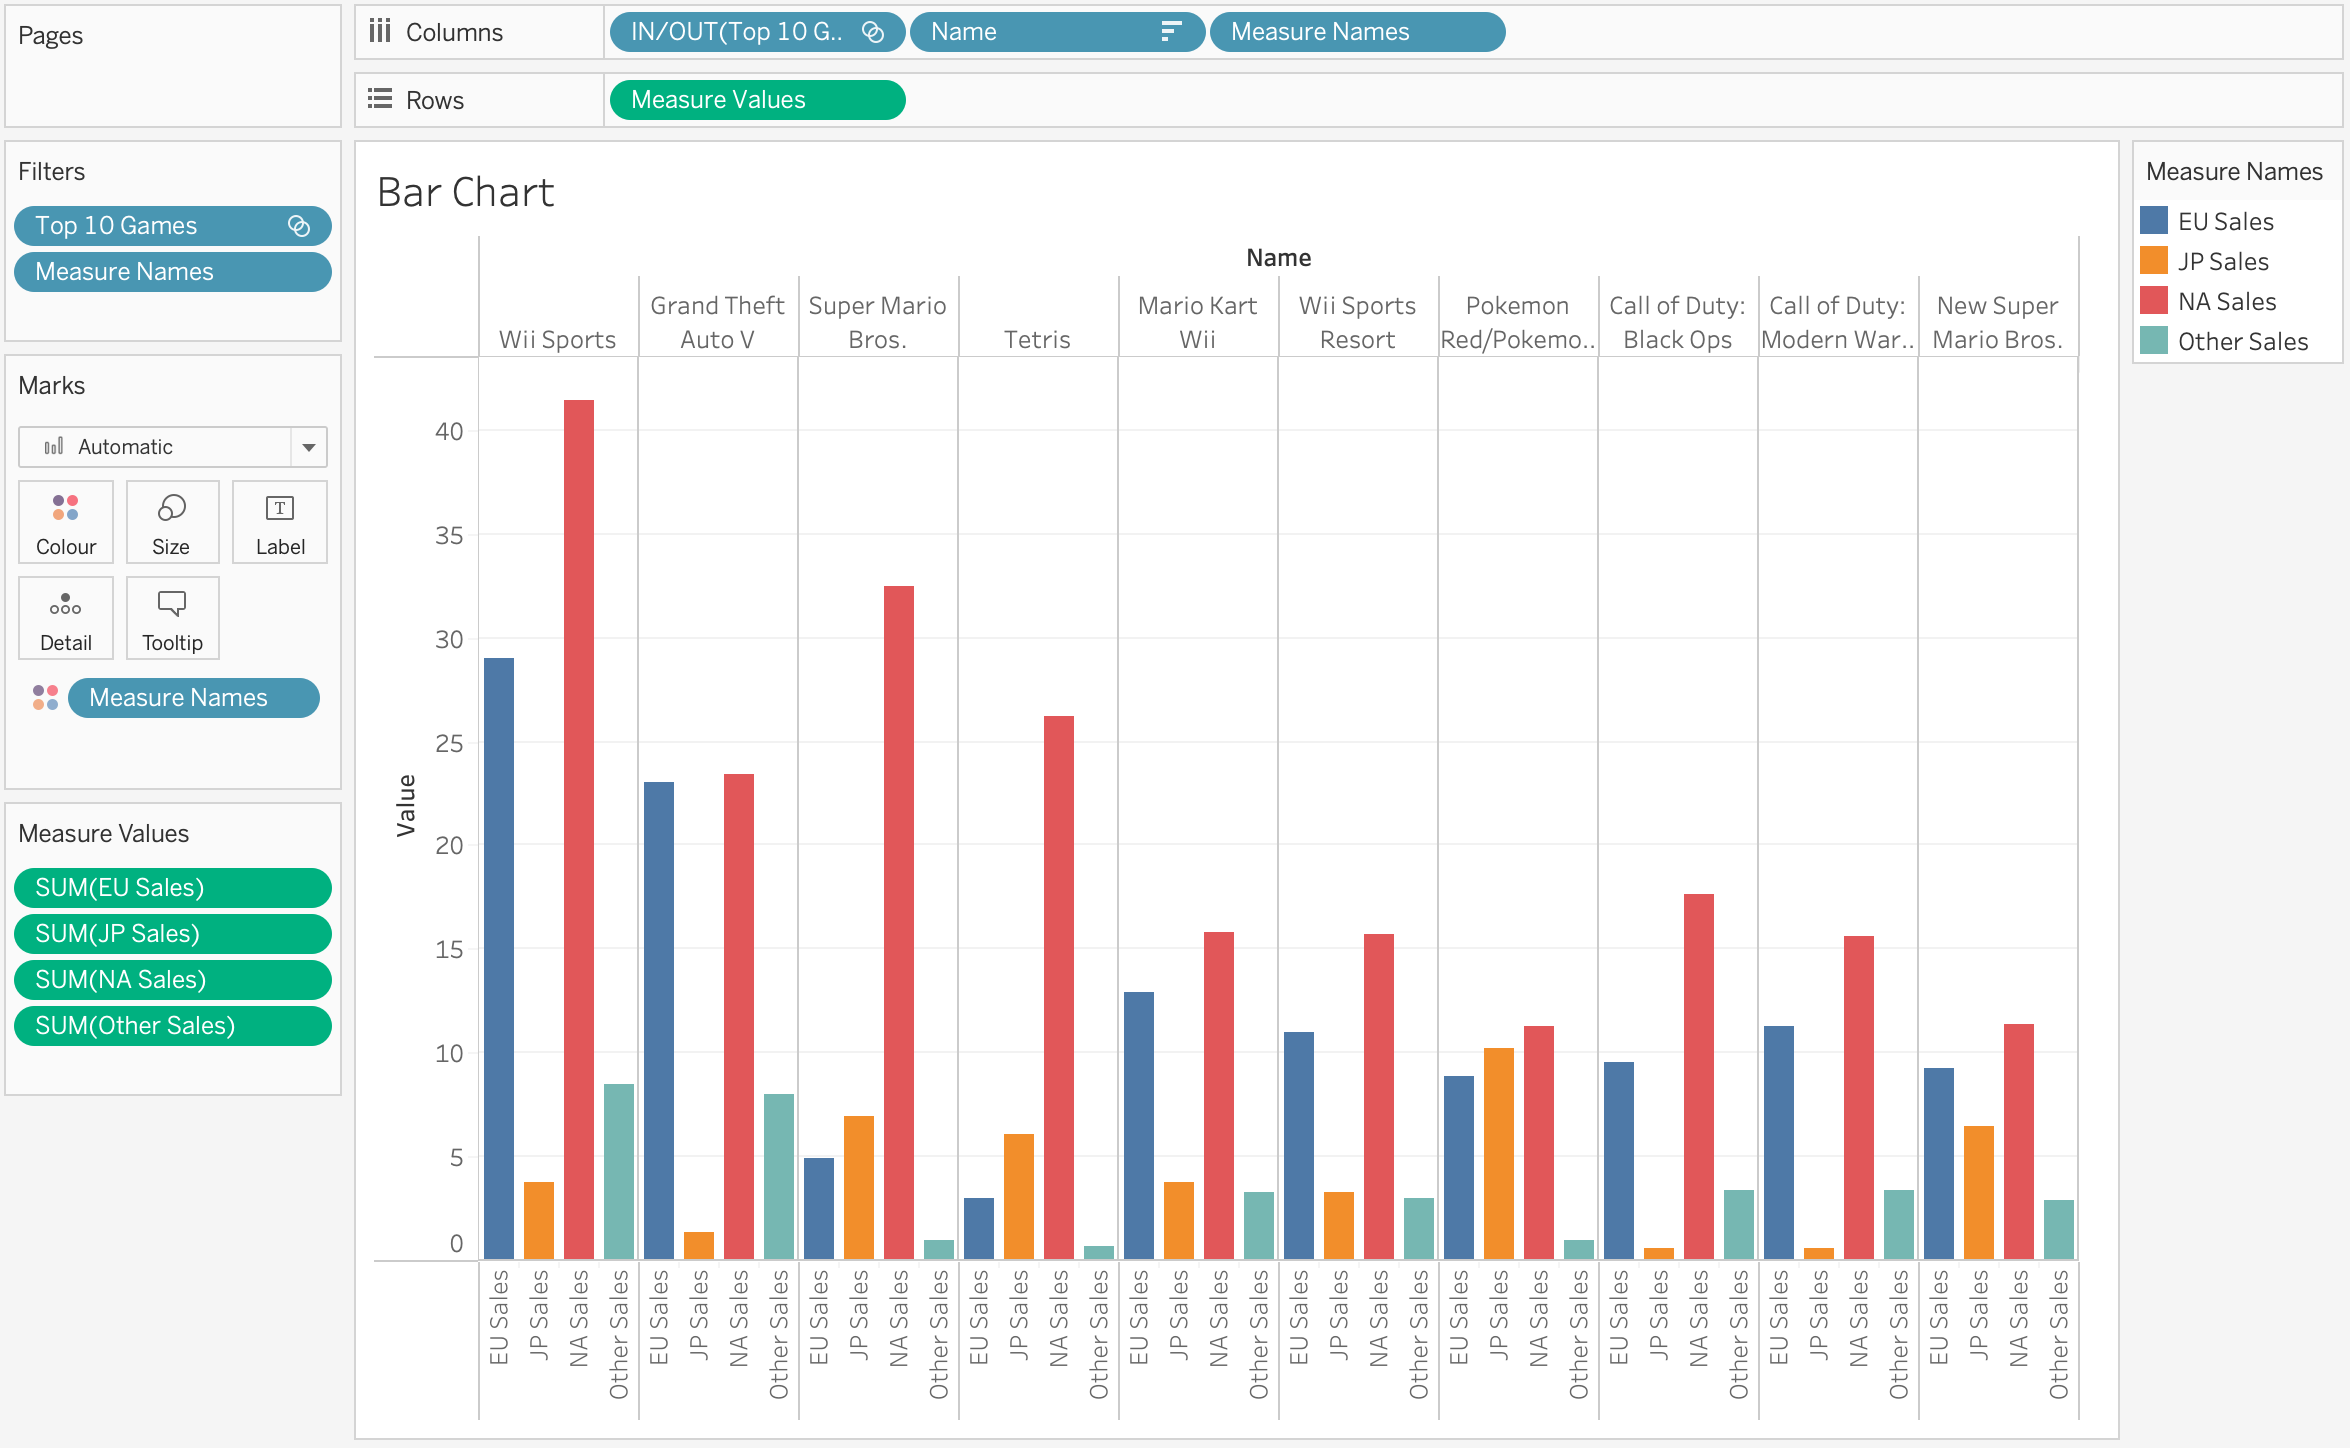Click the Grand Theft Auto V column header
2350x1448 pixels.
[x=718, y=322]
